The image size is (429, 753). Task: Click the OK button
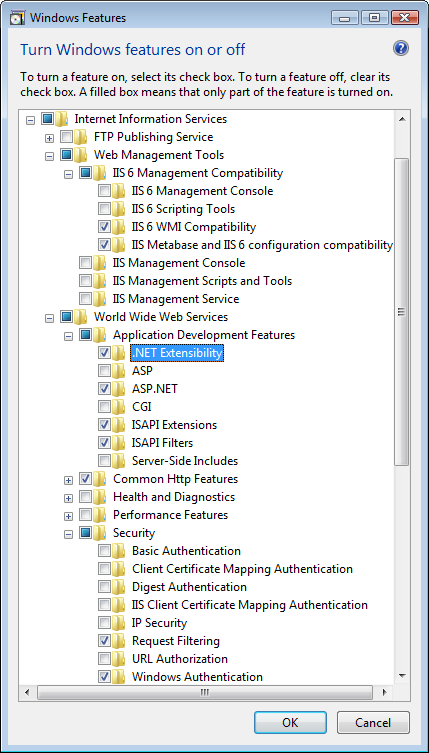tap(290, 722)
